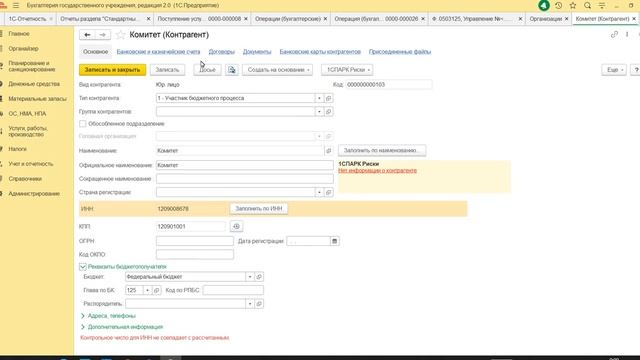Screen dimensions: 640x360
Task: Copy link to this form icon
Action: (614, 35)
